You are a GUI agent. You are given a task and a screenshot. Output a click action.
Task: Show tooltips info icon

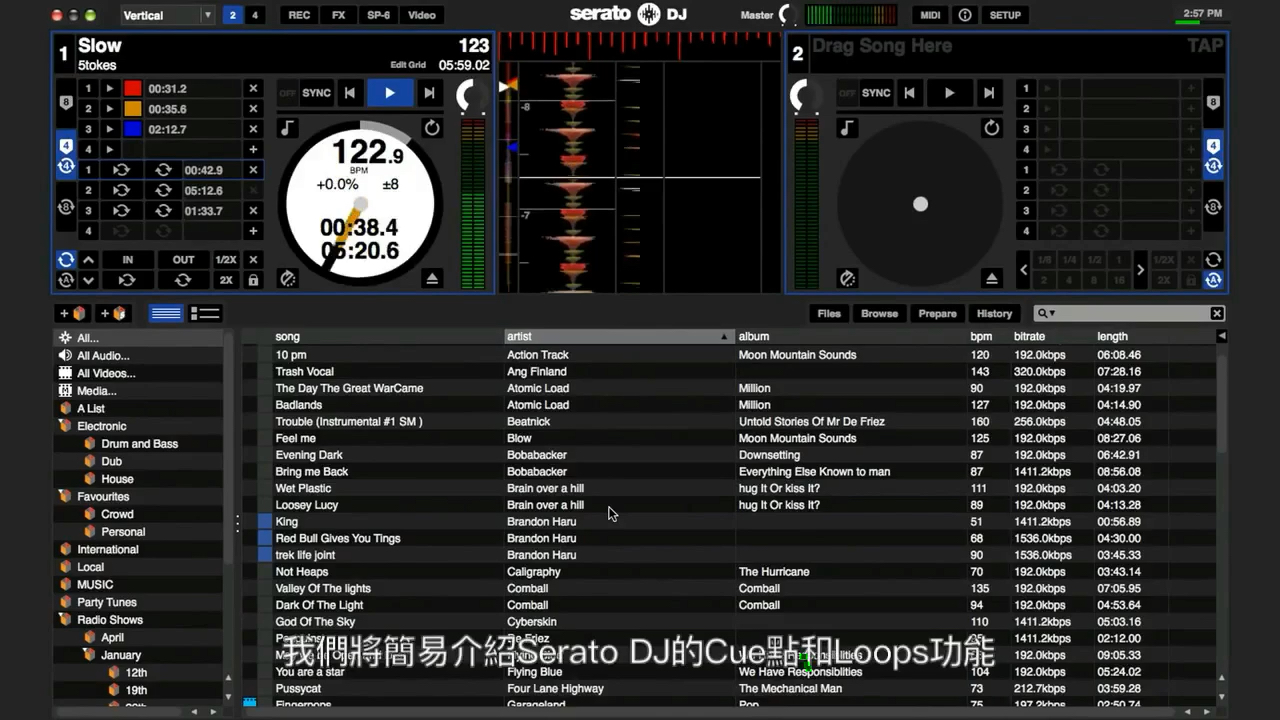pyautogui.click(x=965, y=15)
